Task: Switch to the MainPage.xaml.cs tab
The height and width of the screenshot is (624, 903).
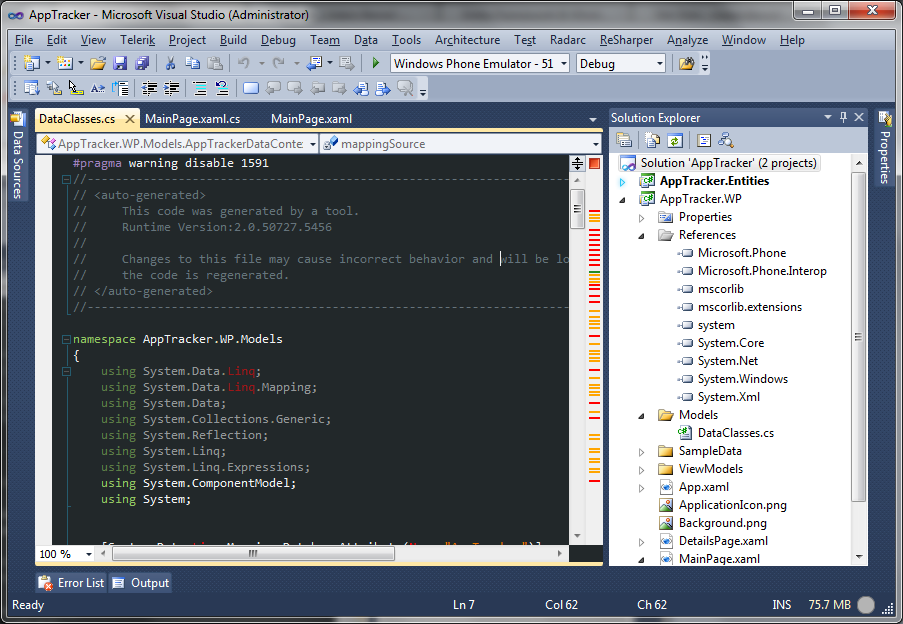Action: click(x=193, y=119)
